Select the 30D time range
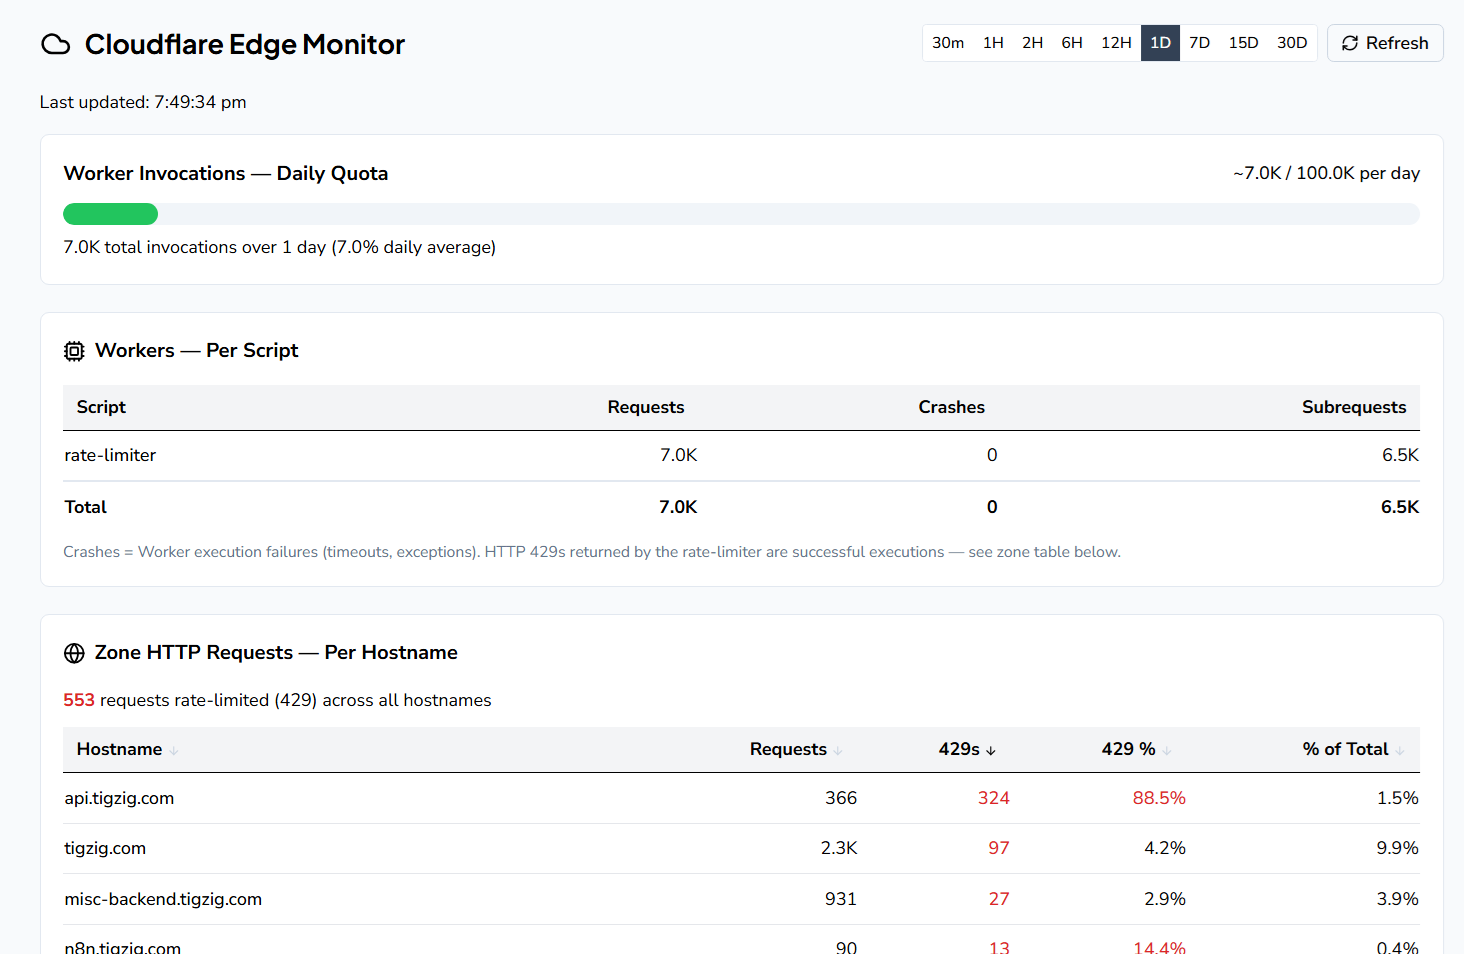Viewport: 1468px width, 975px height. tap(1292, 43)
